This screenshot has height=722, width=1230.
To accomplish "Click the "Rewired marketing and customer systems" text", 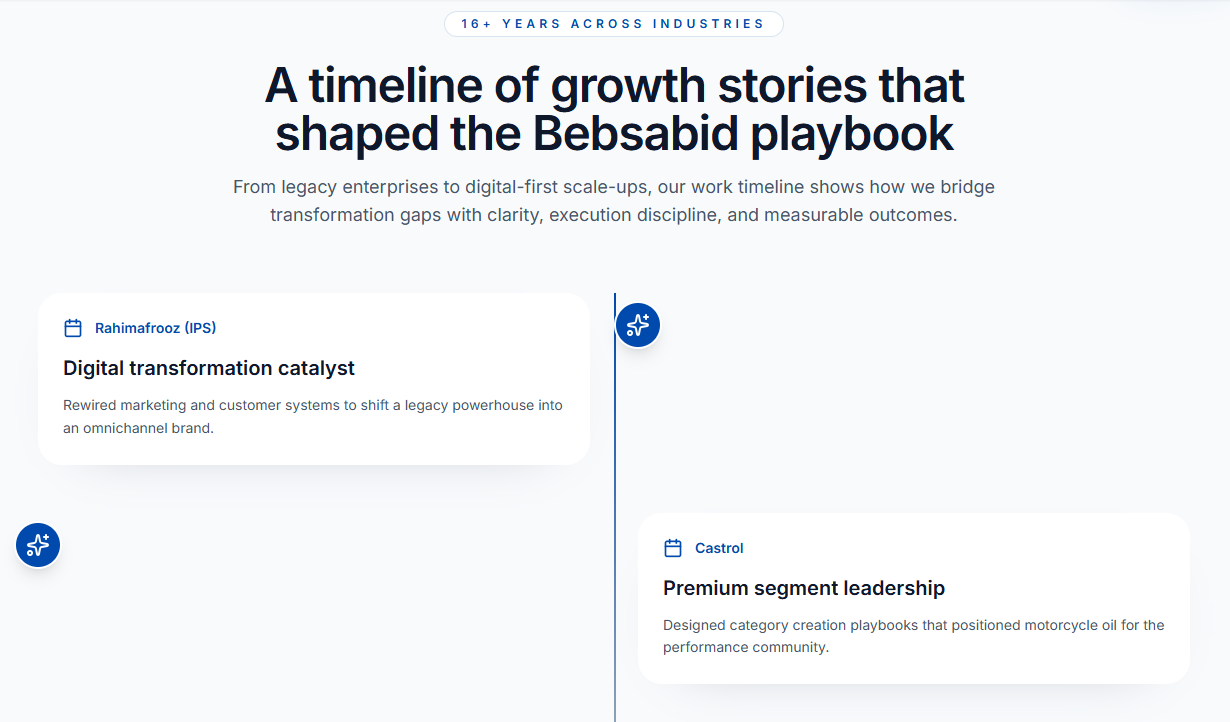I will tap(200, 405).
